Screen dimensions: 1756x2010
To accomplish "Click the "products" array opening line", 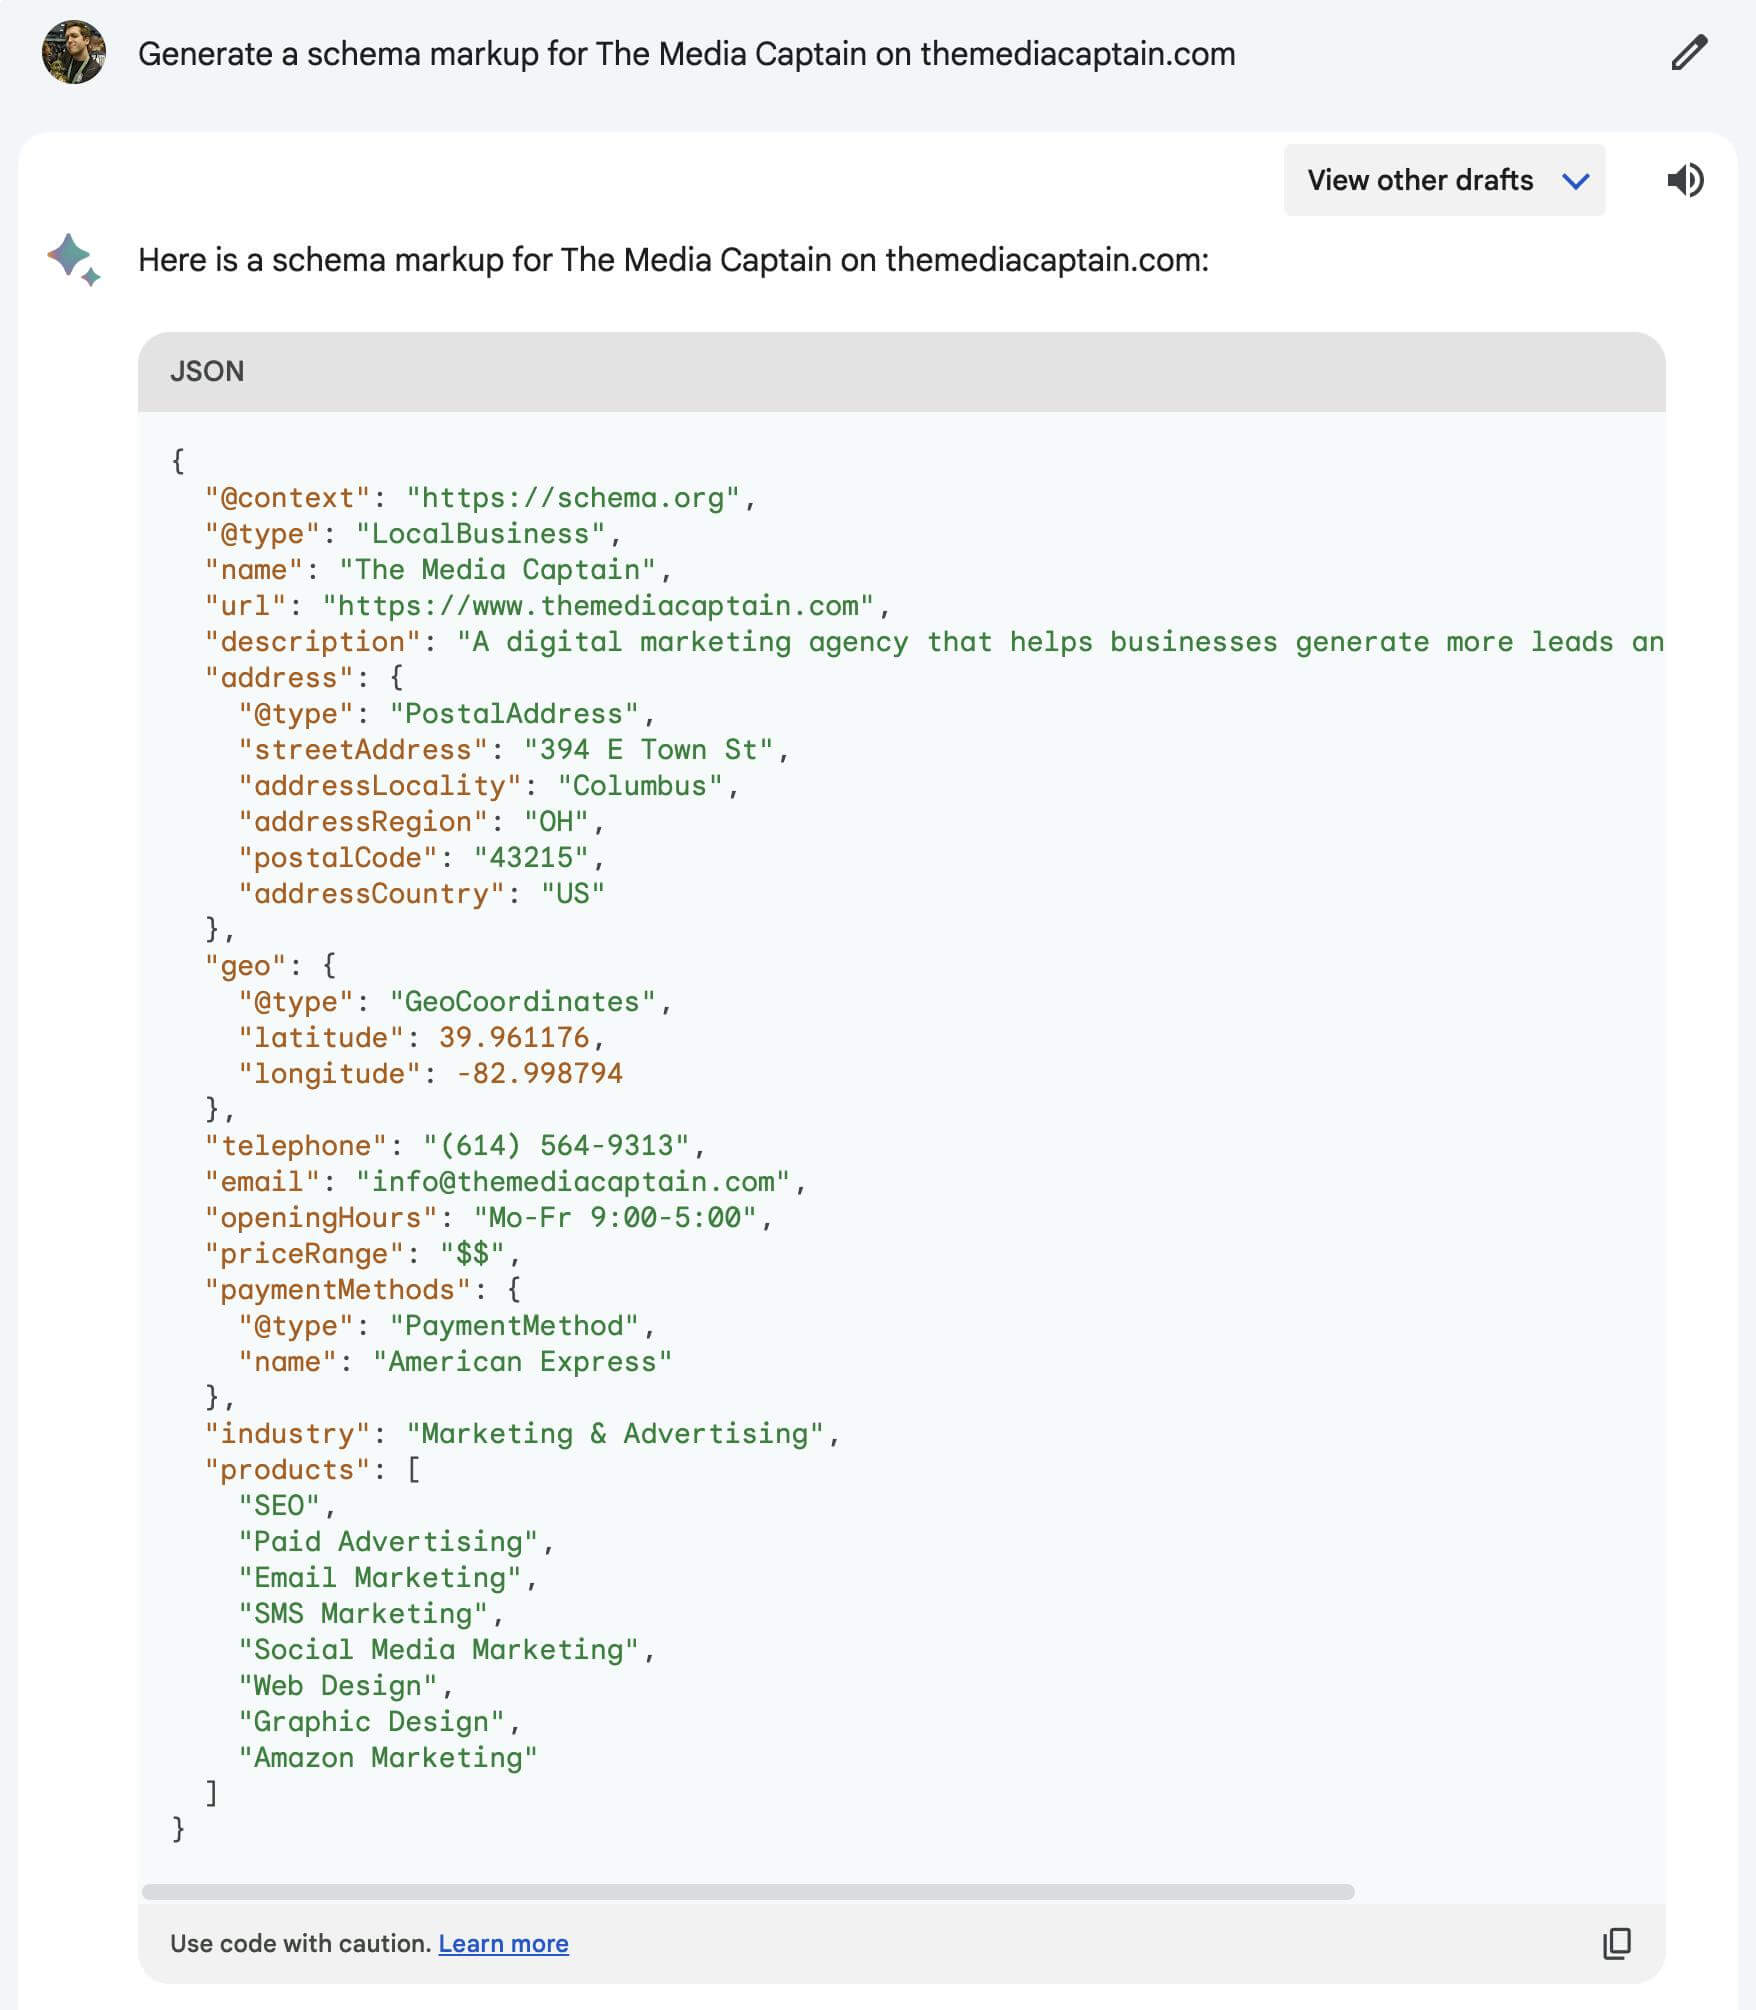I will tap(313, 1470).
